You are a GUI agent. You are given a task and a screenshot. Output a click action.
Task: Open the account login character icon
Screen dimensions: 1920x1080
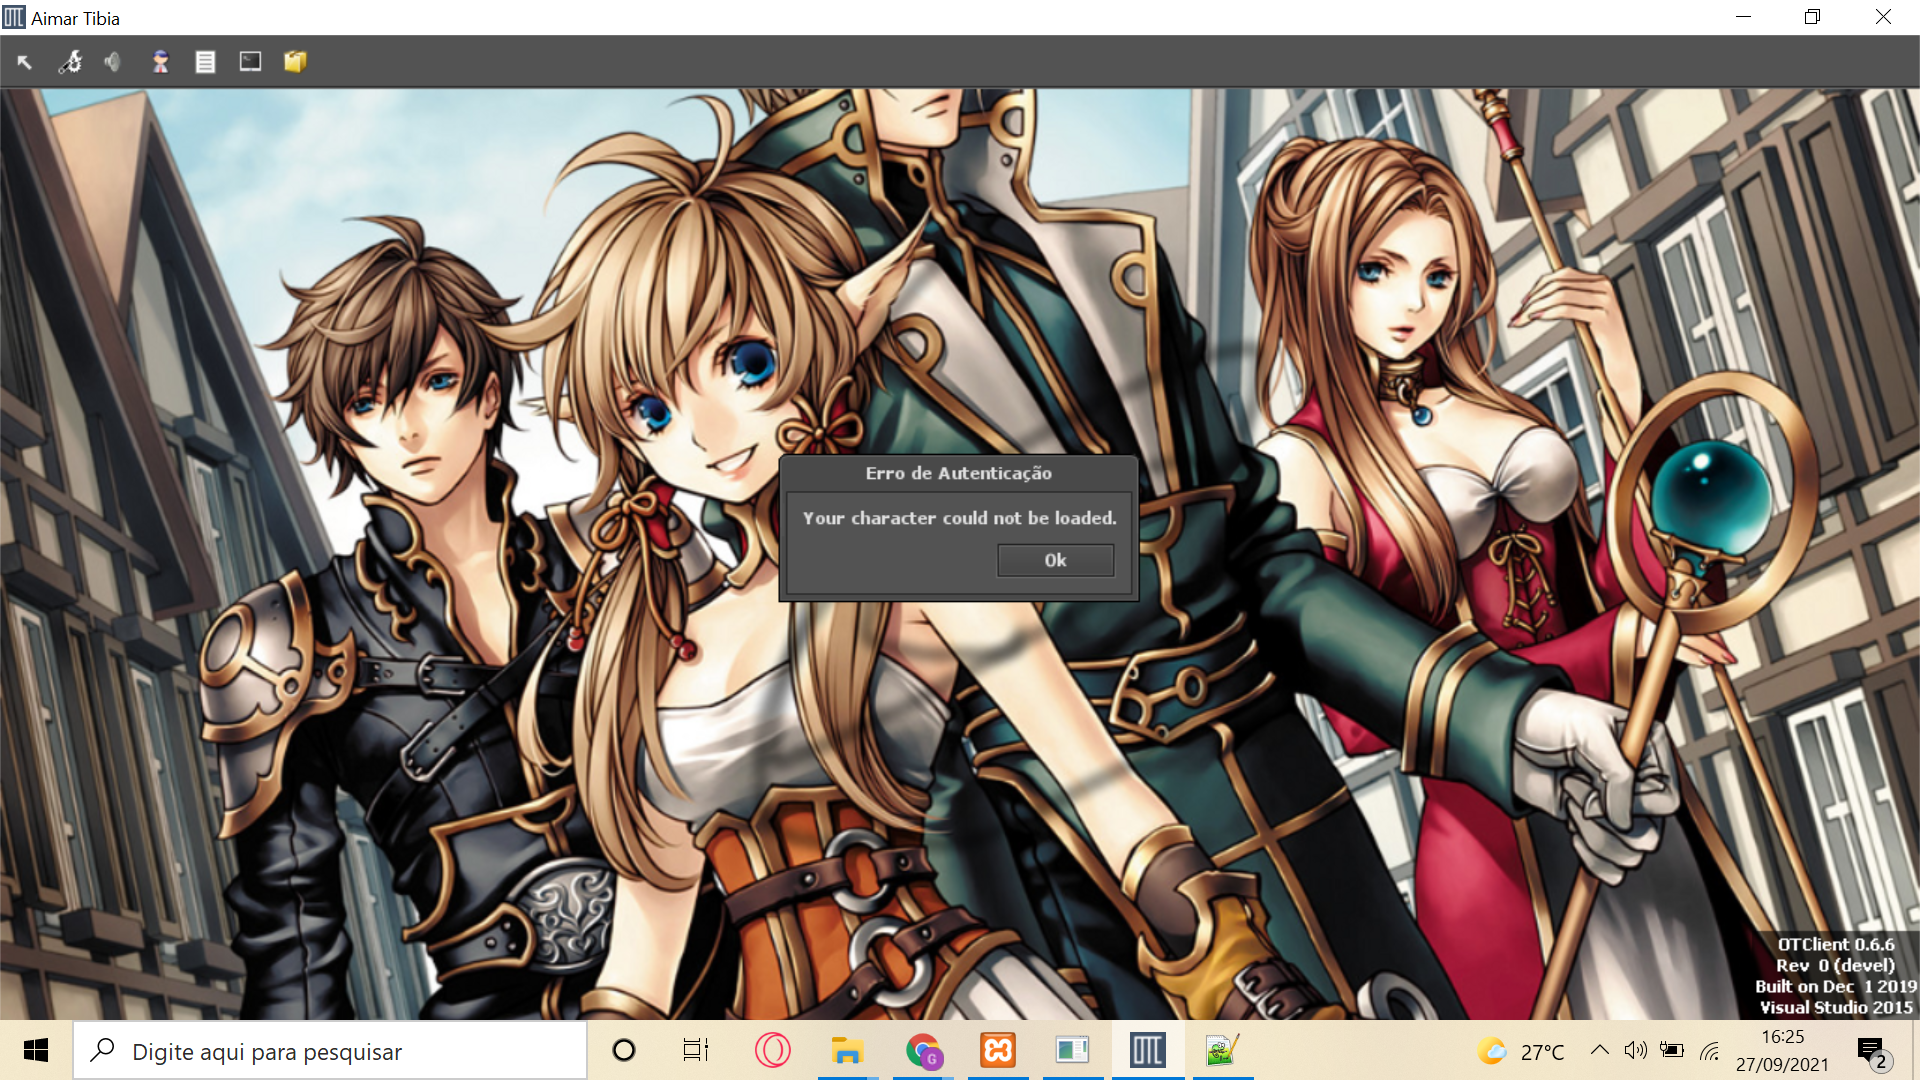point(160,62)
